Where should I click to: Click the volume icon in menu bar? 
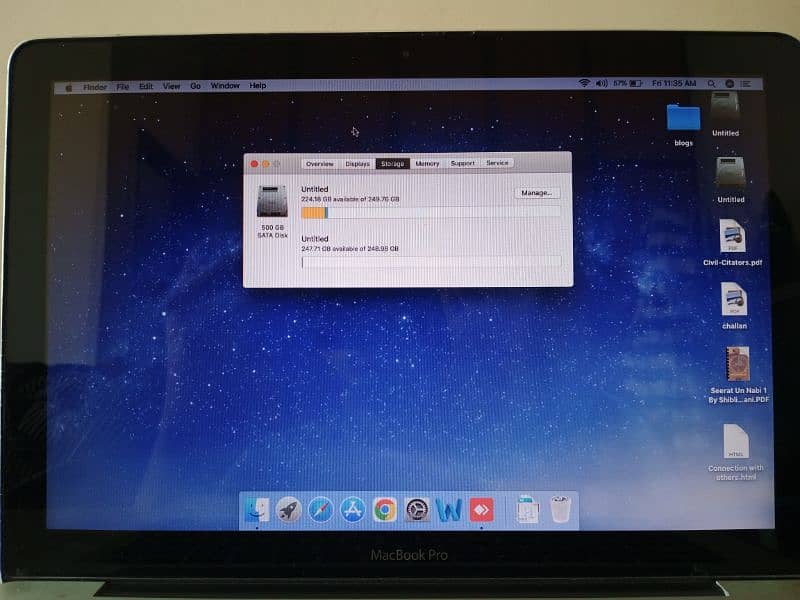(602, 83)
